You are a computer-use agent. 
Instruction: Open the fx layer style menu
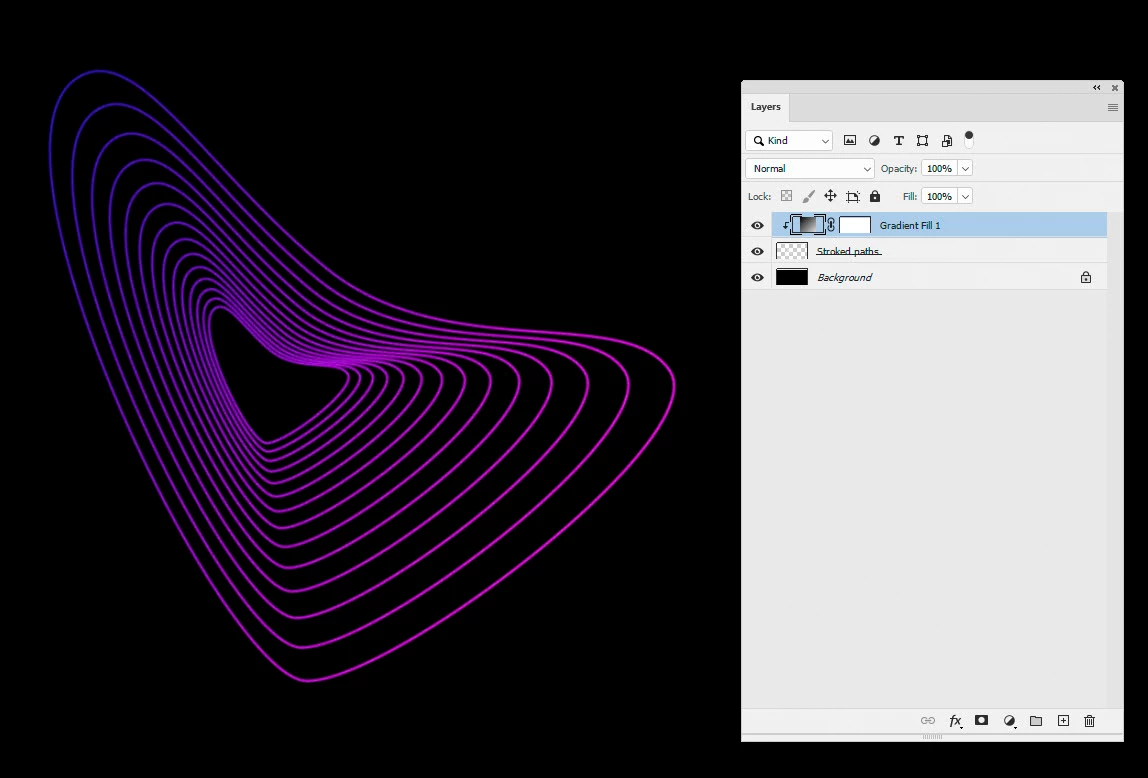coord(955,721)
